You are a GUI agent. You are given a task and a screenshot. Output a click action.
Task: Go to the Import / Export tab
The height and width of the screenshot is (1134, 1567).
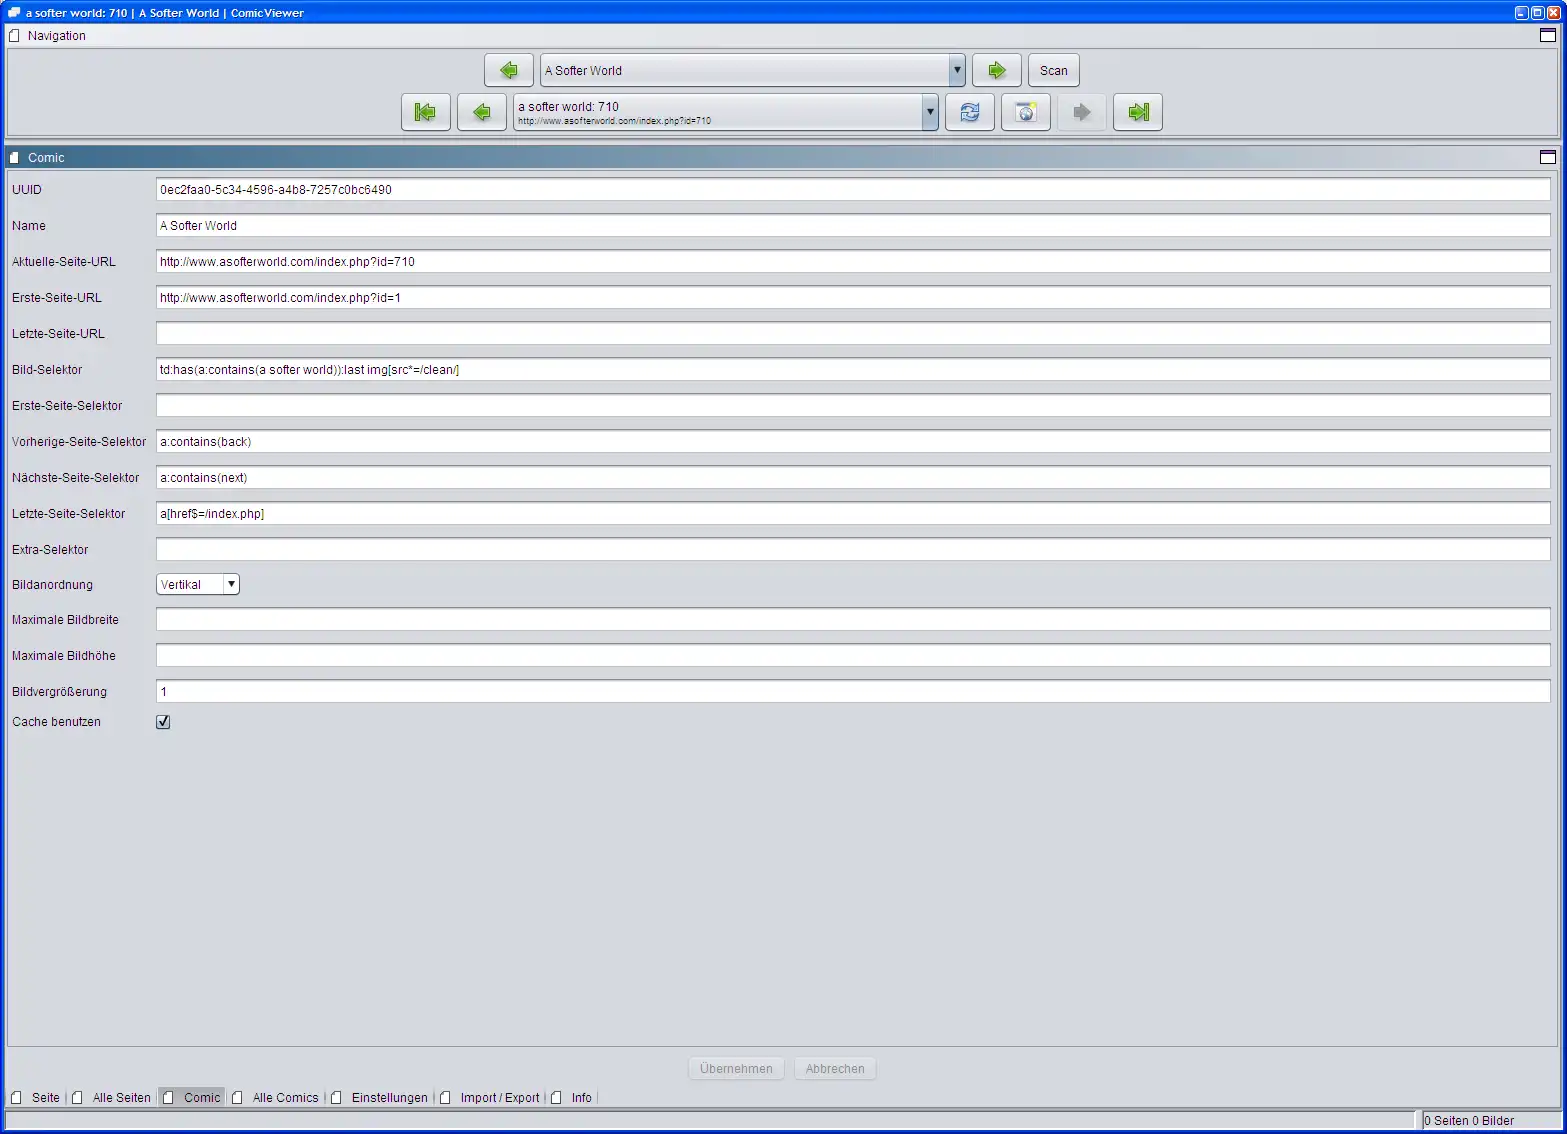coord(491,1097)
